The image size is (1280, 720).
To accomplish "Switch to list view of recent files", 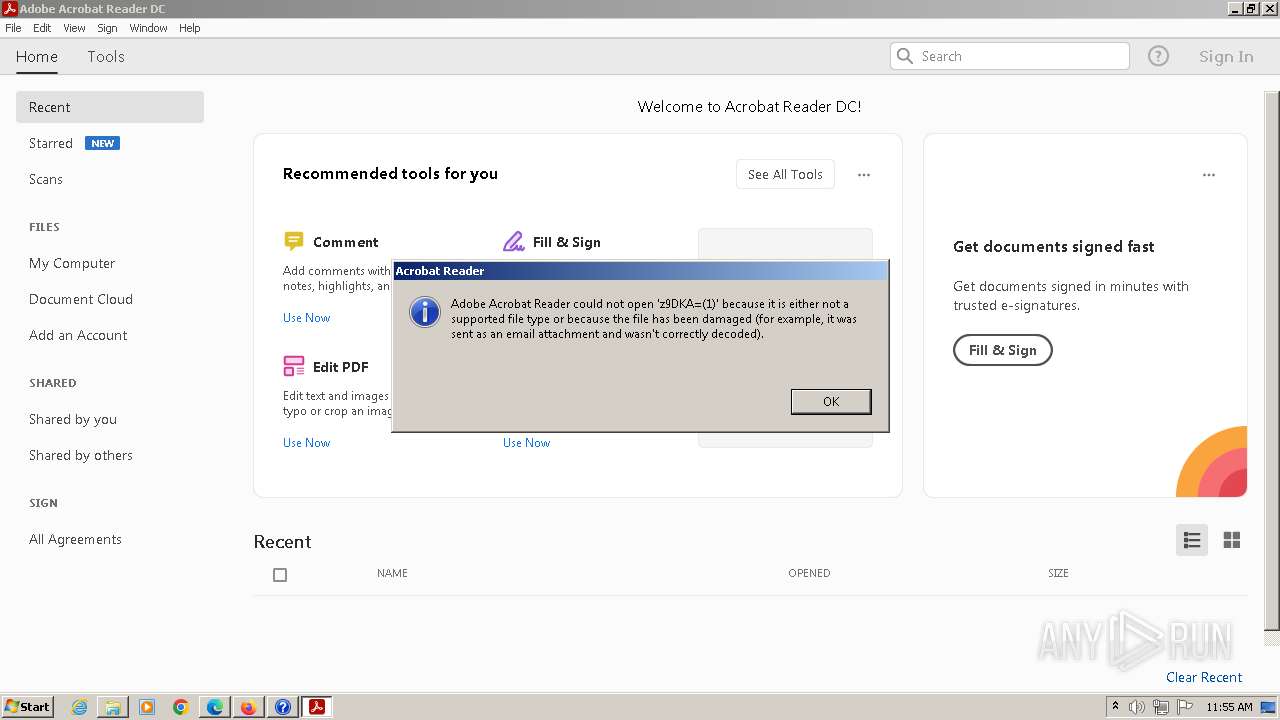I will [1192, 540].
